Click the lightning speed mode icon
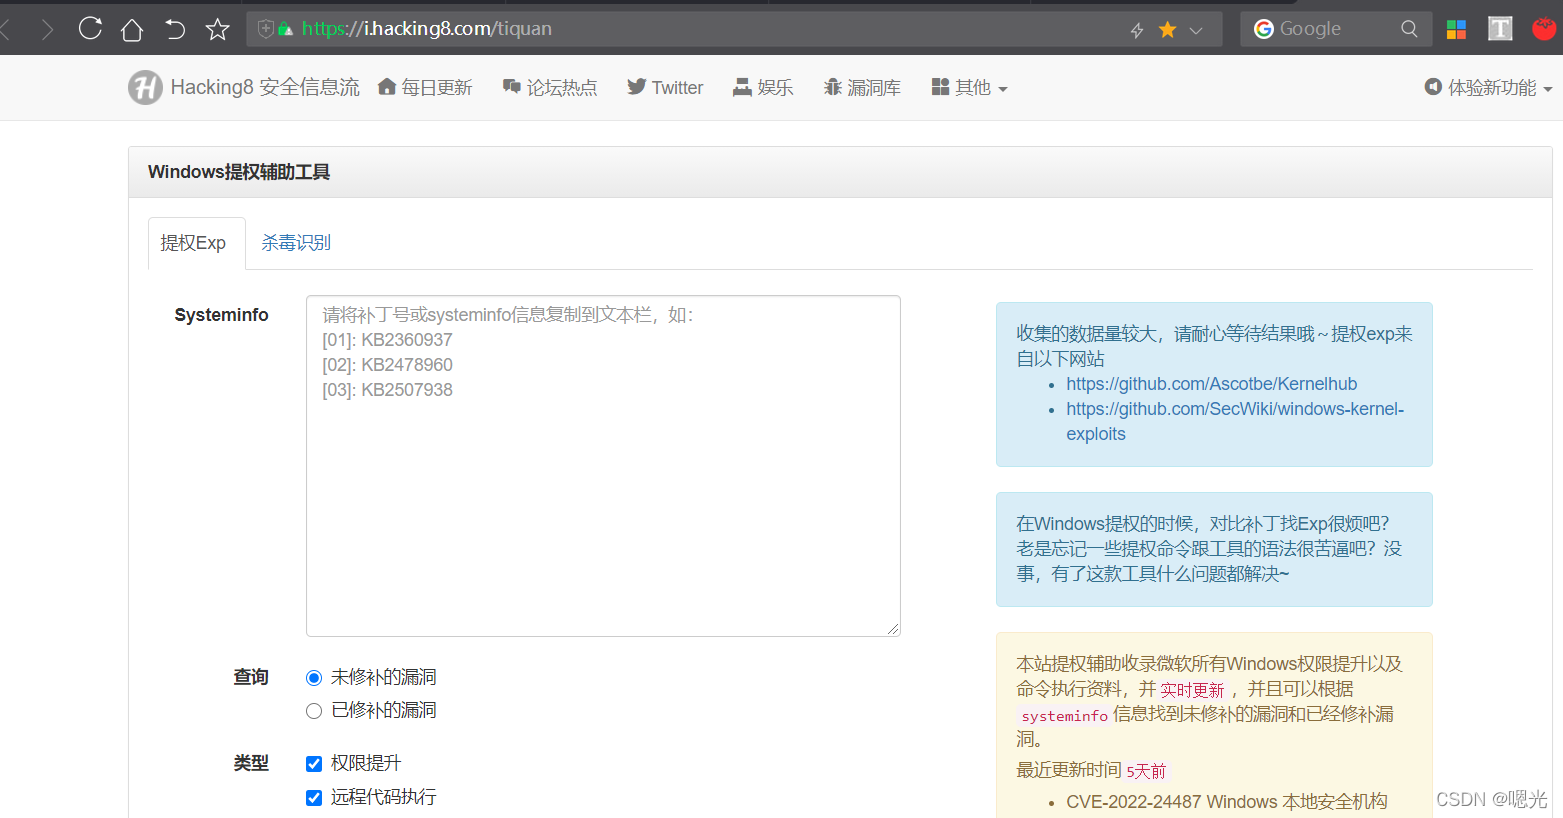Screen dimensions: 1563x818 click(1137, 30)
